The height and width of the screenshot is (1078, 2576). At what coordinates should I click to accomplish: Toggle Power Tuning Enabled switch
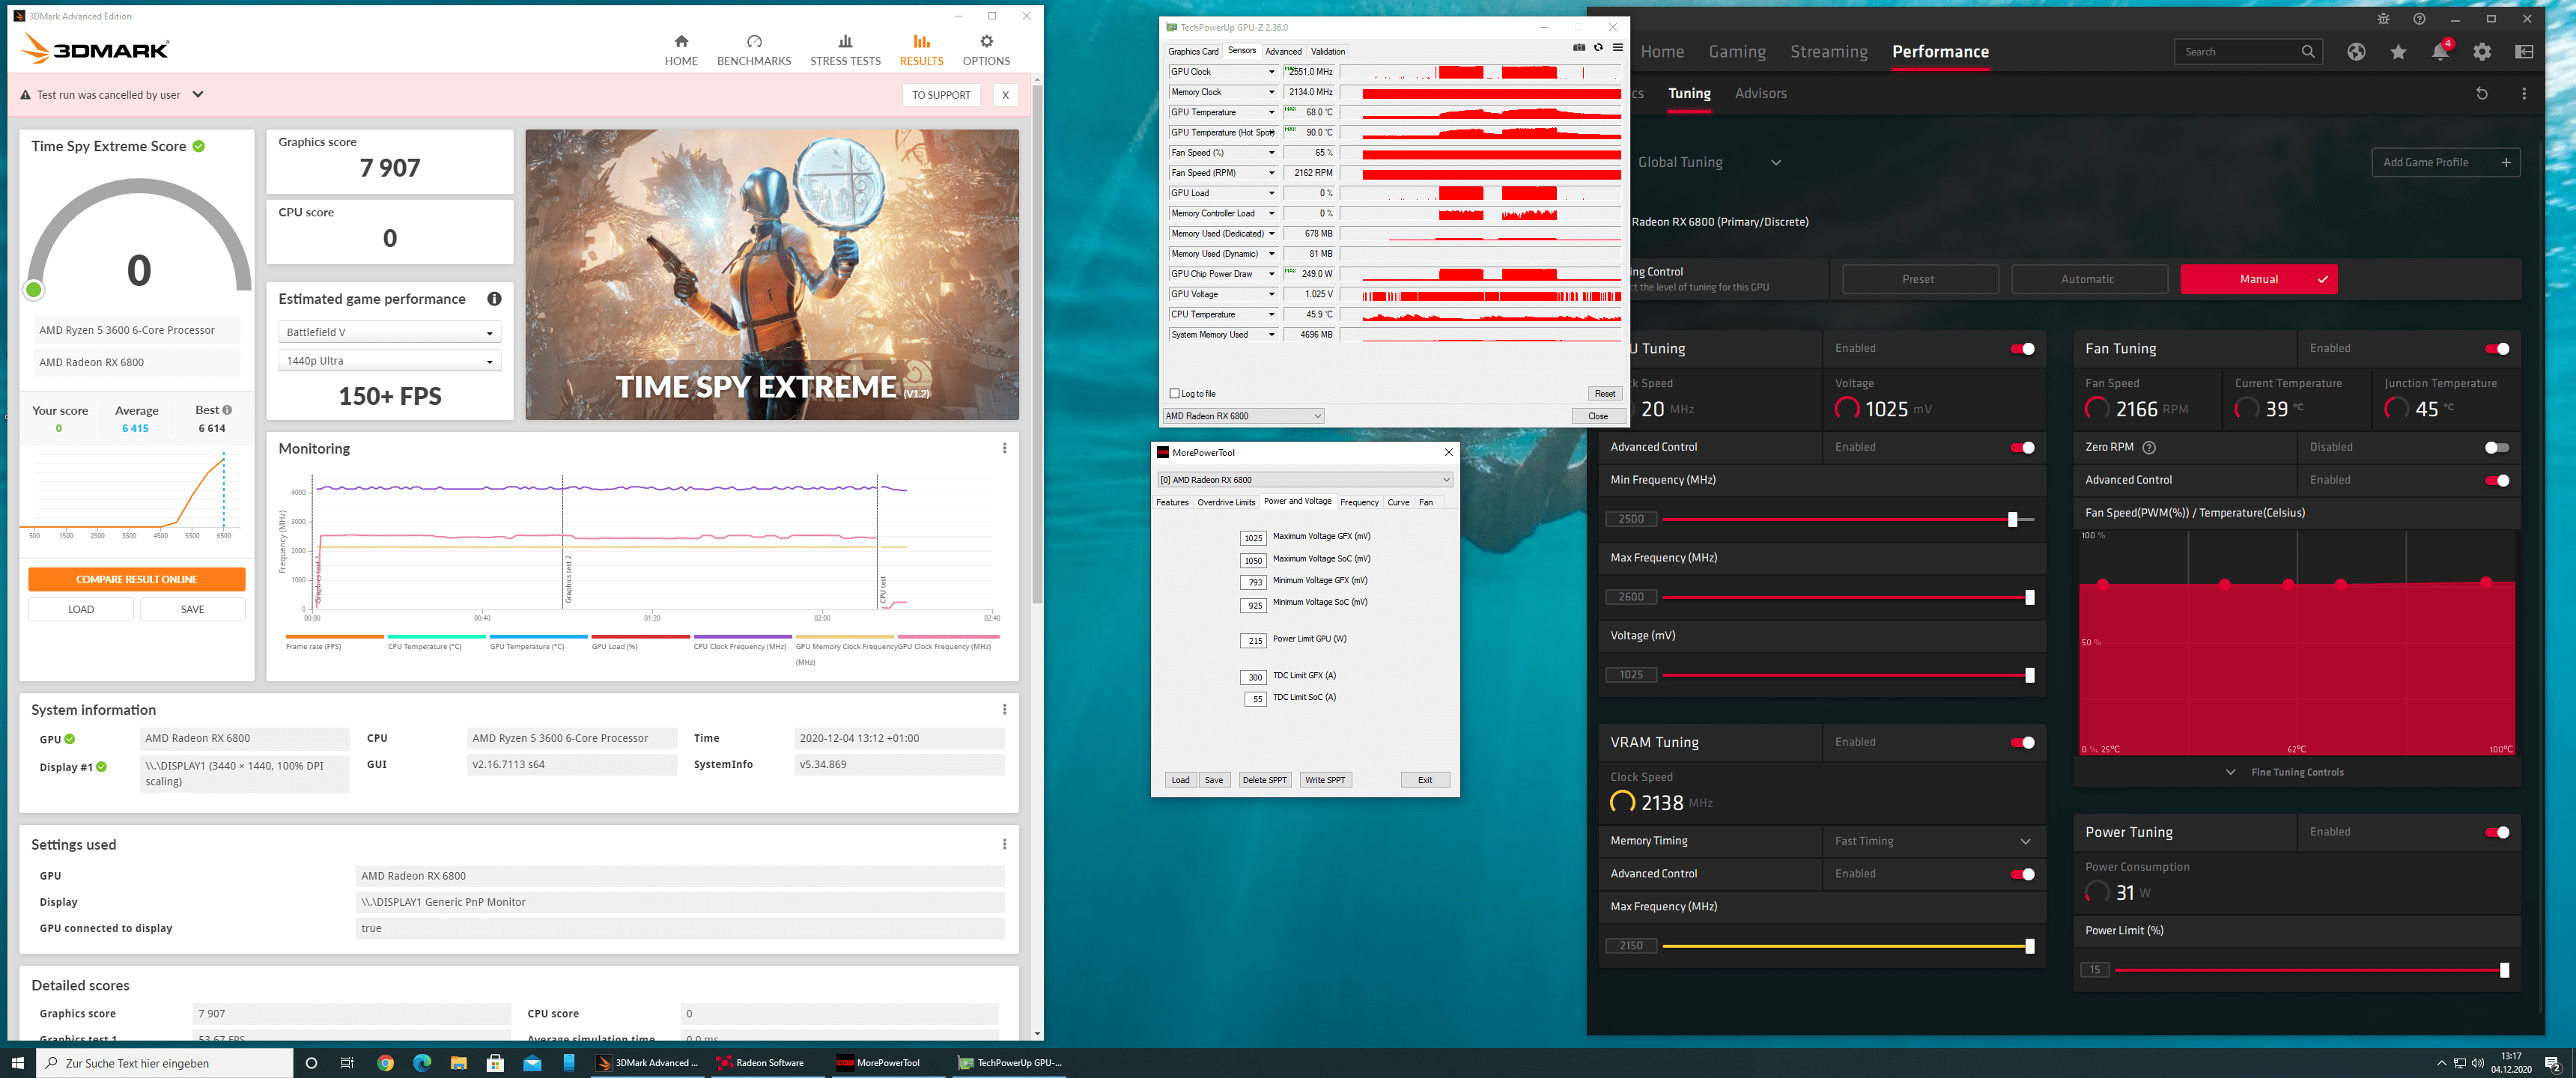pos(2497,832)
